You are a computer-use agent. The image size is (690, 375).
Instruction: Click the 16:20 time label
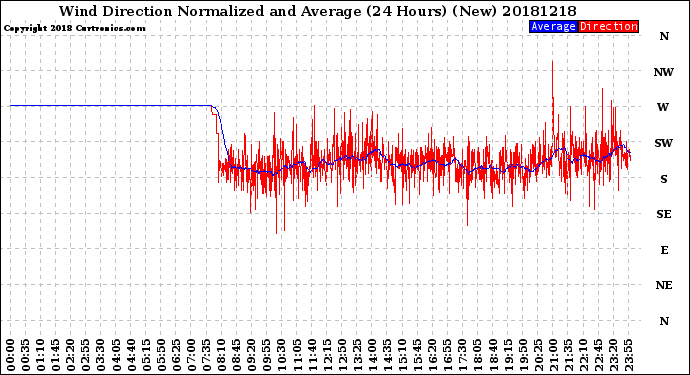click(433, 355)
